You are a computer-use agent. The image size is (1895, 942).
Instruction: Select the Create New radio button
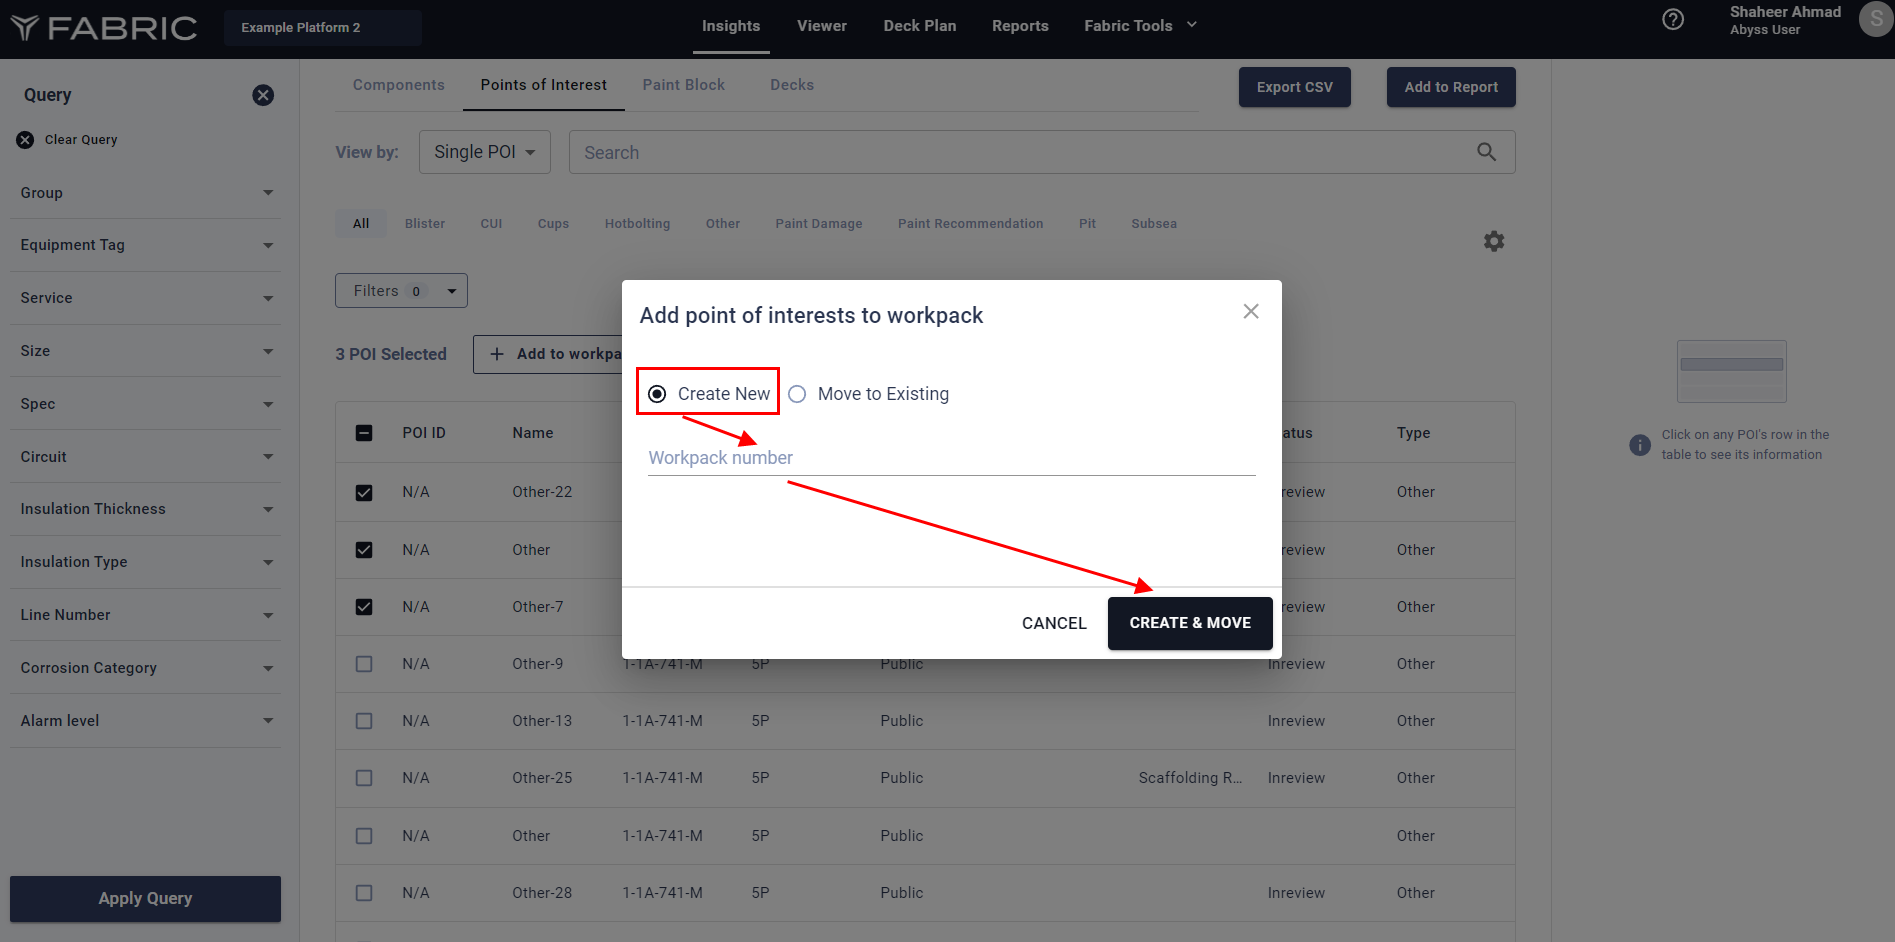657,394
